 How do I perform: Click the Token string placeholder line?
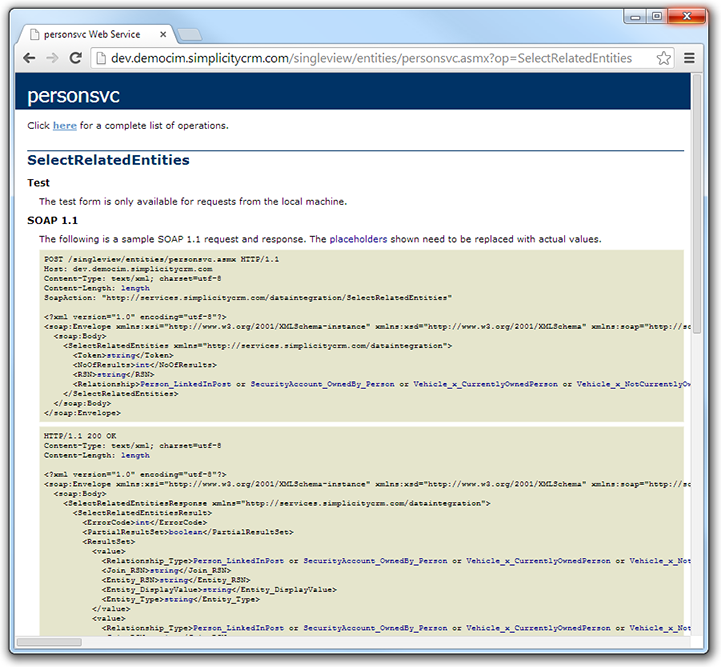[123, 355]
